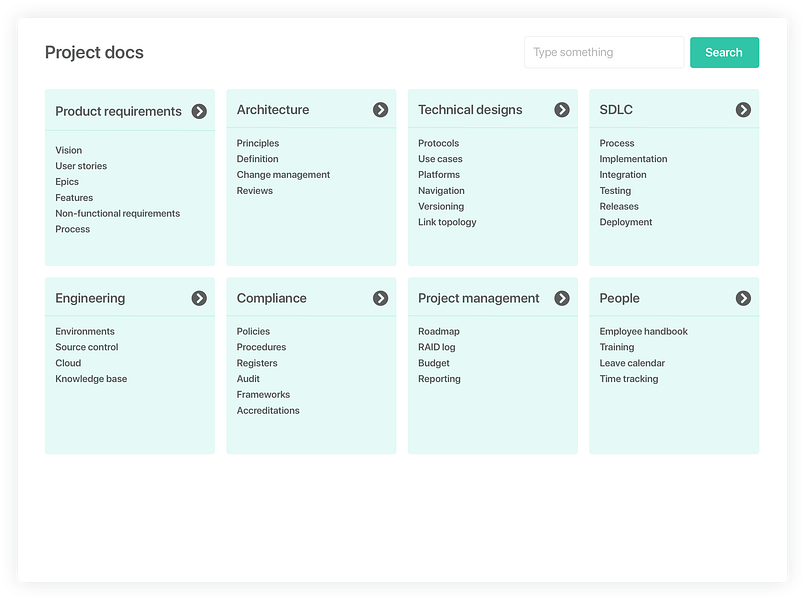The image size is (805, 600).
Task: Open the Releases link
Action: [619, 206]
